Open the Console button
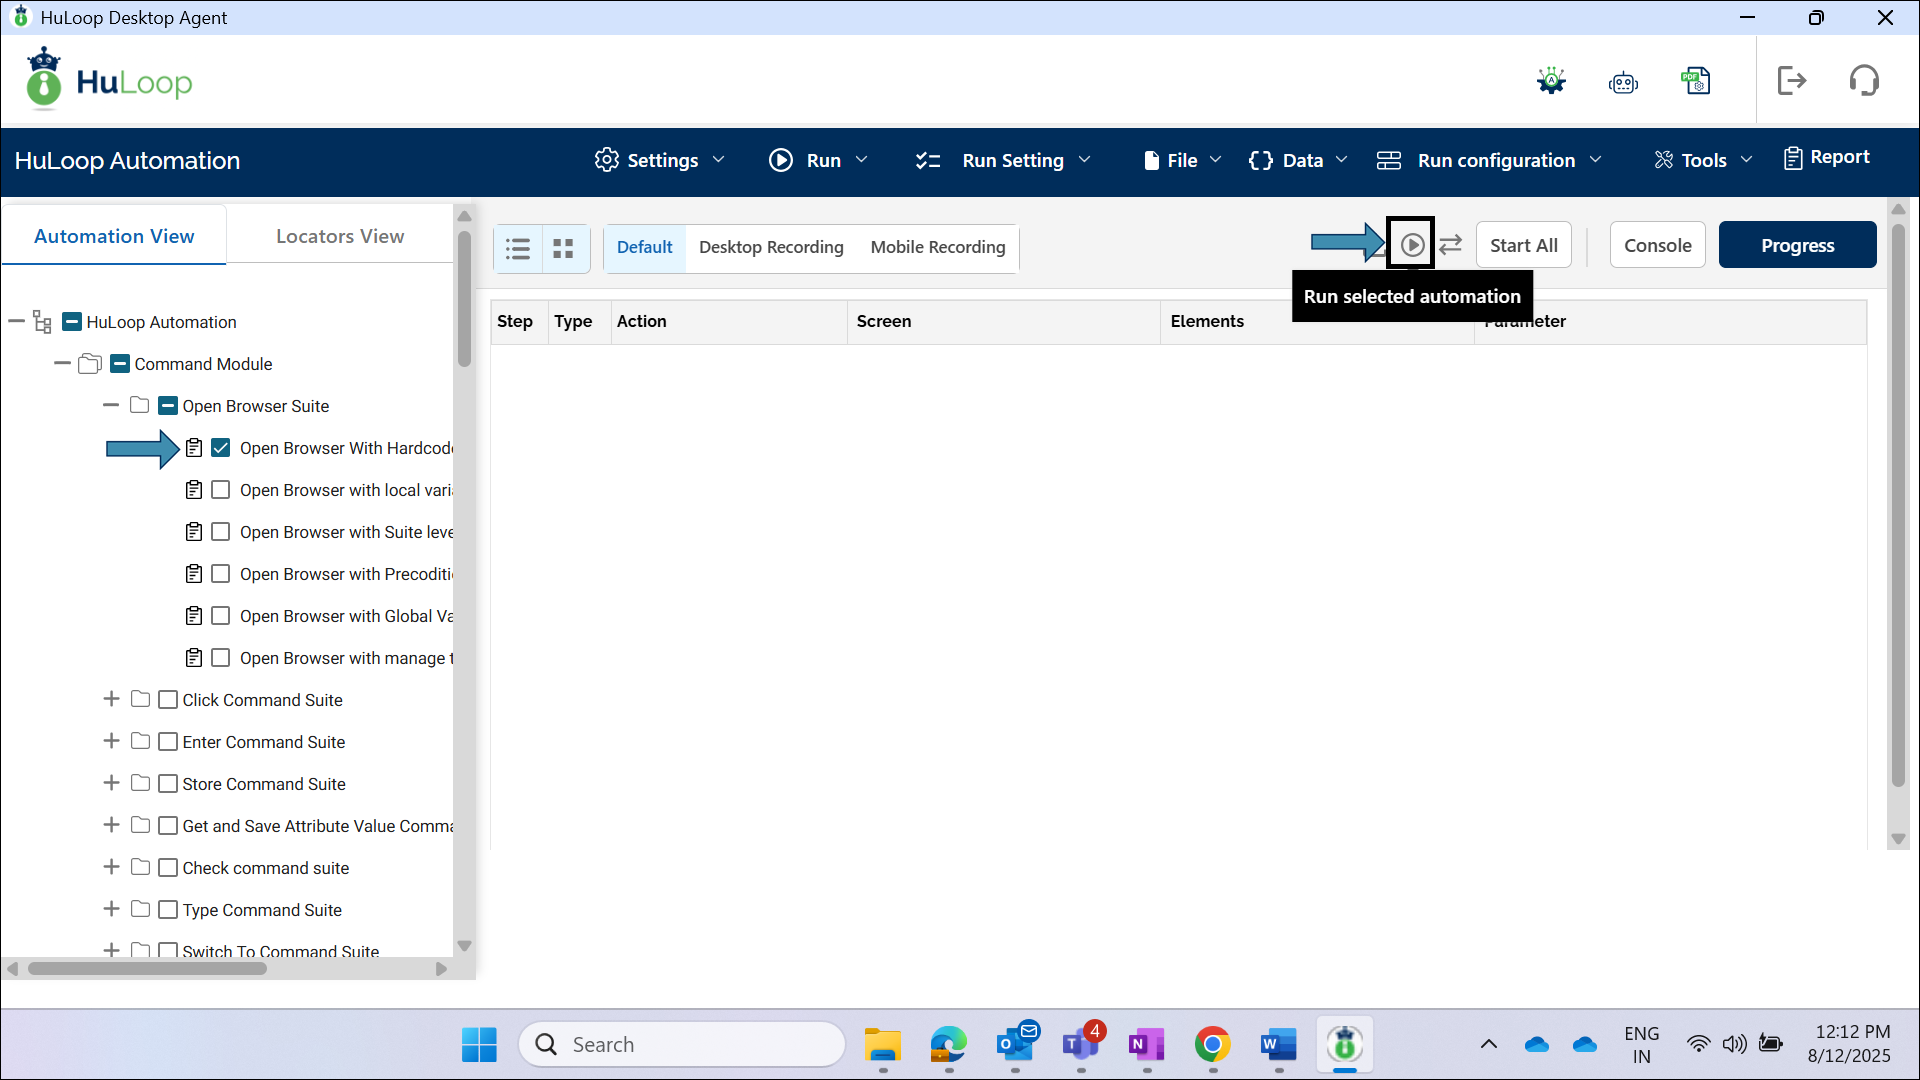1920x1080 pixels. (1657, 245)
